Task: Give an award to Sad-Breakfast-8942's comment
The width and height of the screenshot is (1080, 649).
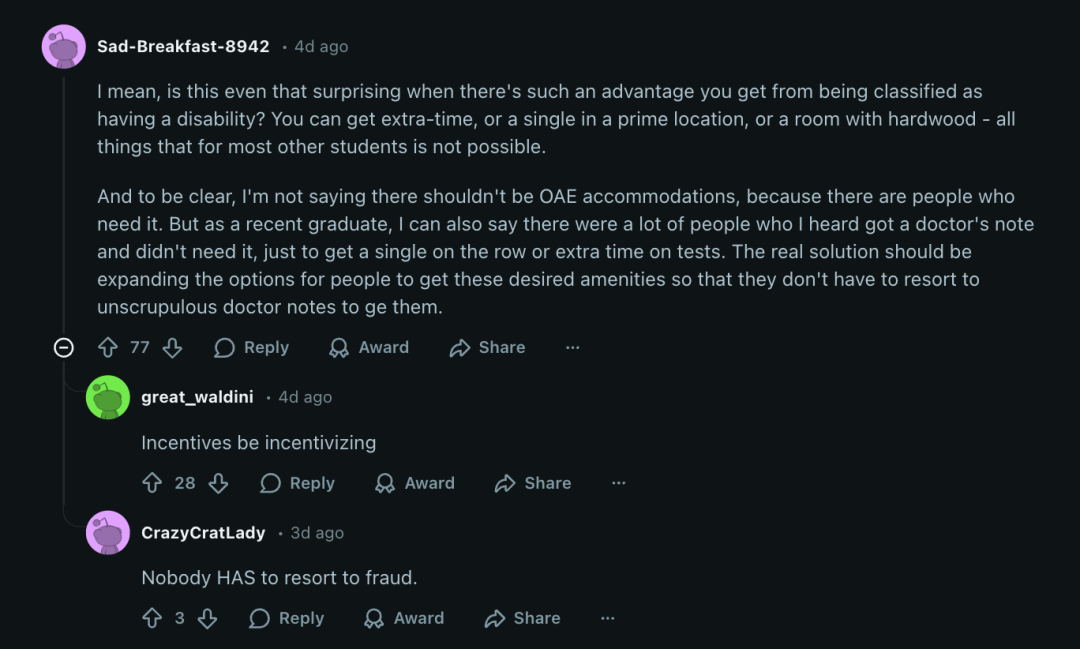Action: point(369,347)
